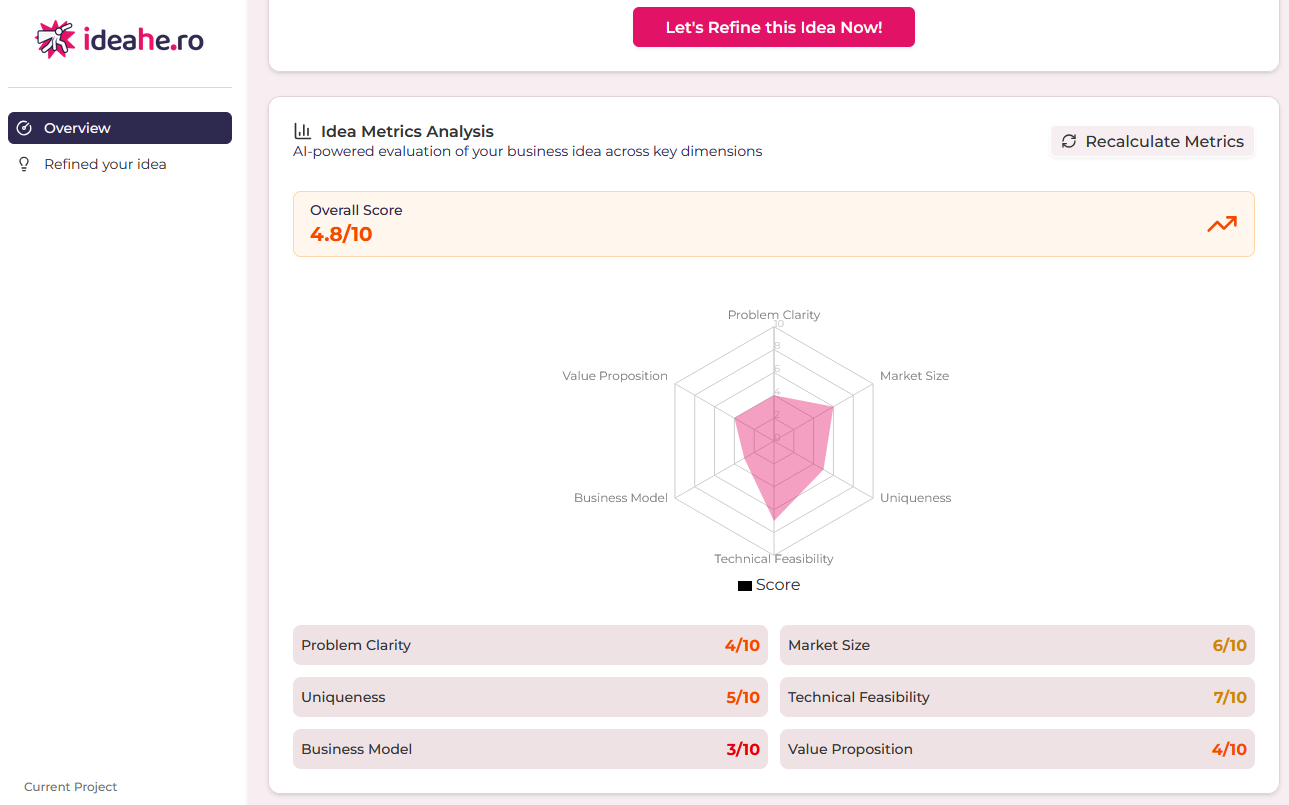This screenshot has width=1289, height=805.
Task: Toggle the Score series via the chart legend
Action: pyautogui.click(x=769, y=584)
